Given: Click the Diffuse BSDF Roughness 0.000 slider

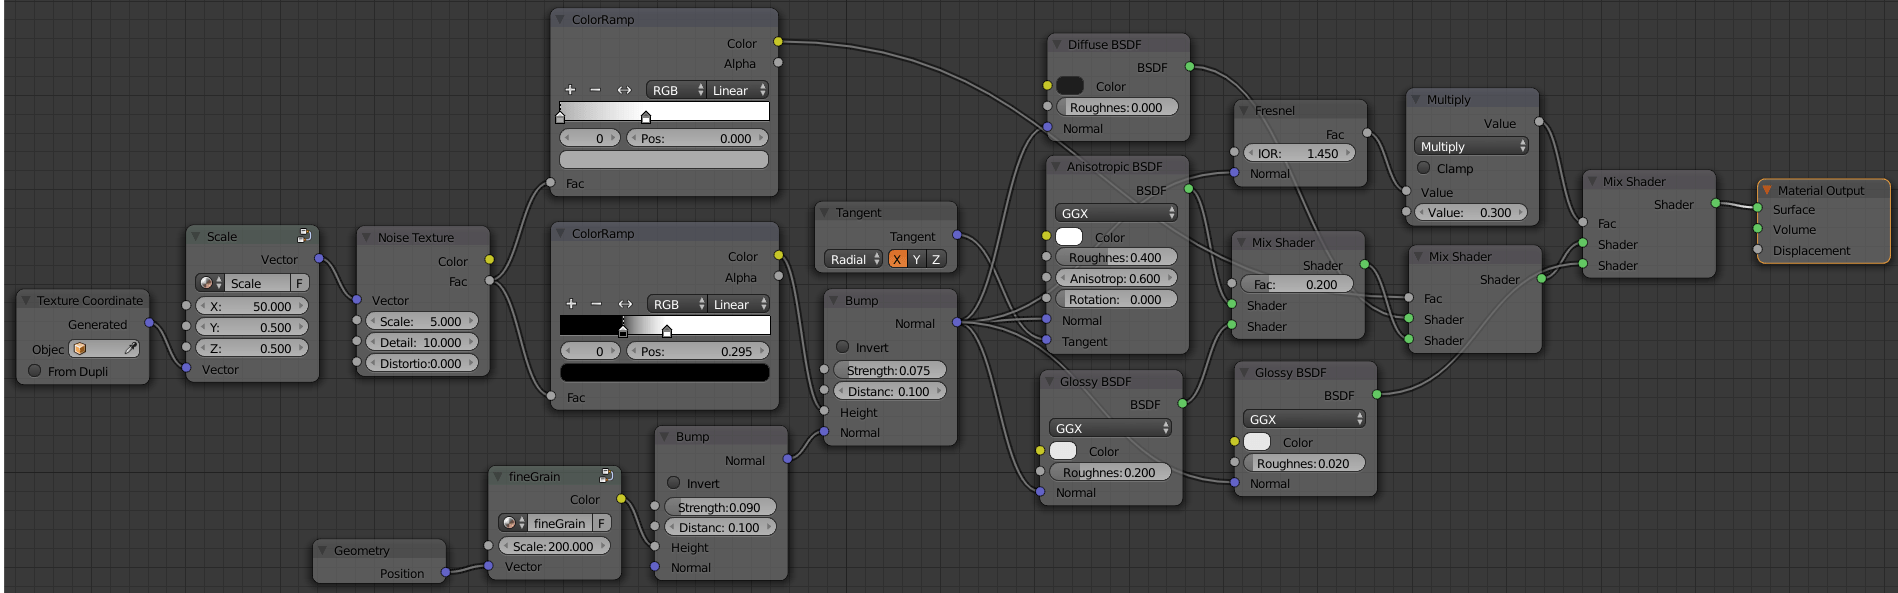Looking at the screenshot, I should coord(1118,107).
